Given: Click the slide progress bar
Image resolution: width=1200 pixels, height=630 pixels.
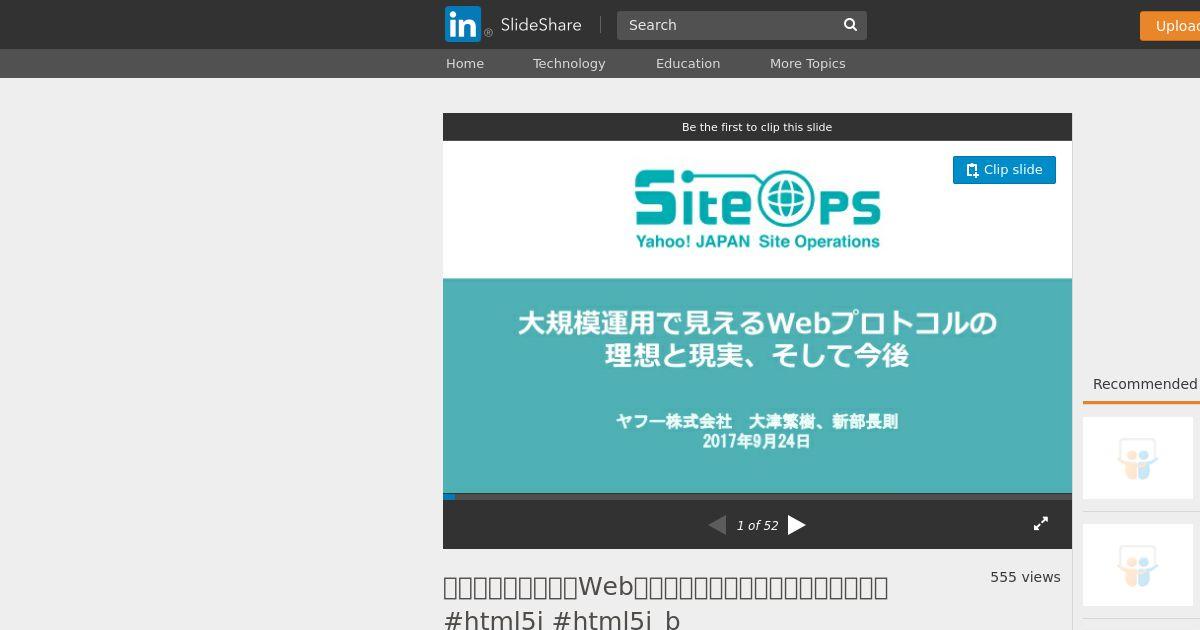Looking at the screenshot, I should tap(757, 496).
